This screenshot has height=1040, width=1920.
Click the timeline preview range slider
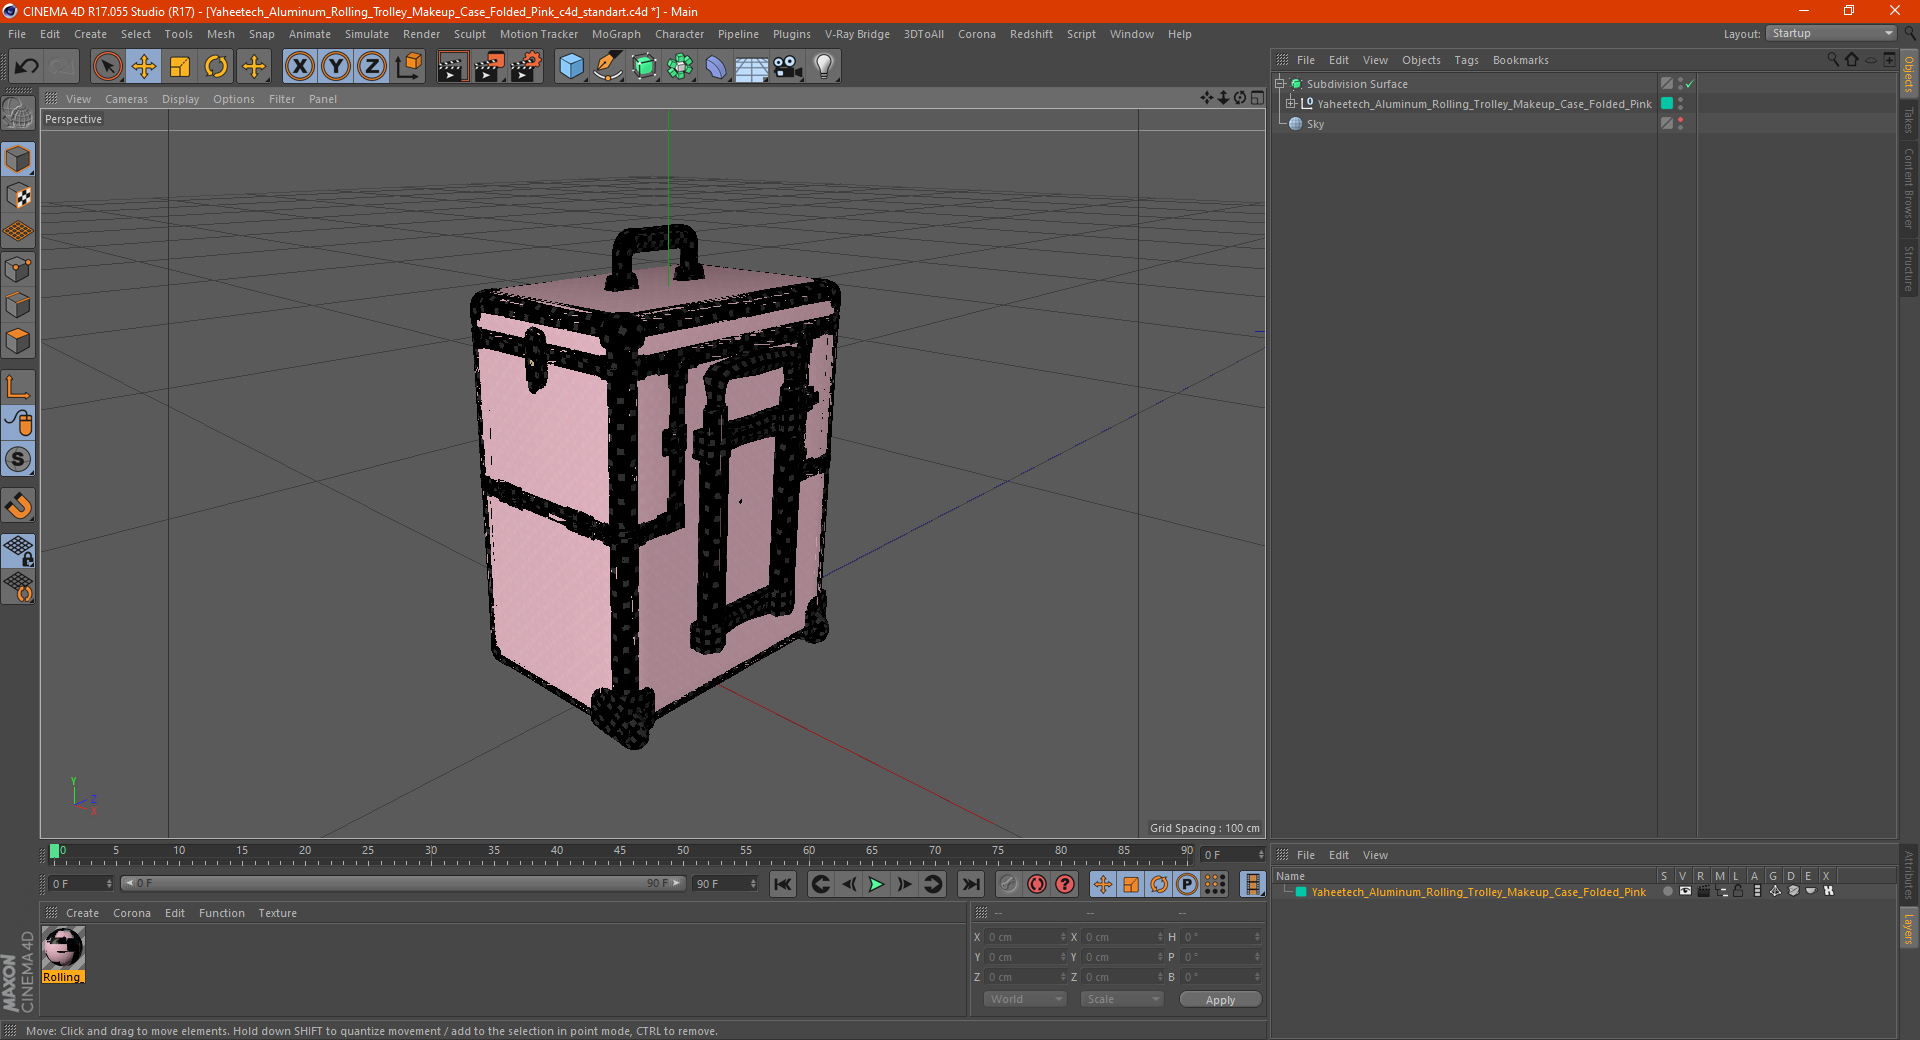(403, 884)
